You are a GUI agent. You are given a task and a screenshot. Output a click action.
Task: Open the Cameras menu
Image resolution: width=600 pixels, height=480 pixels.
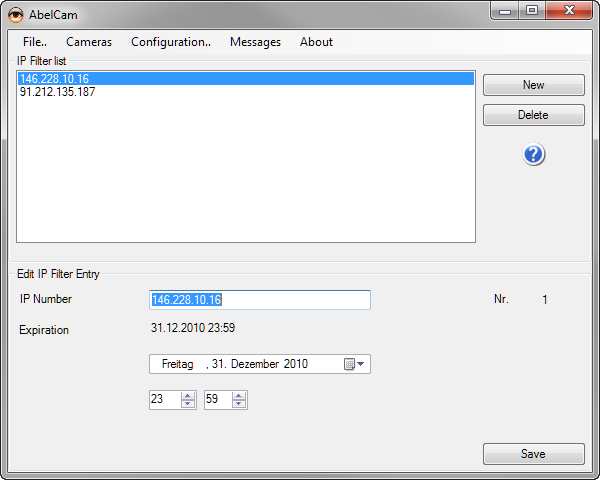(x=89, y=42)
